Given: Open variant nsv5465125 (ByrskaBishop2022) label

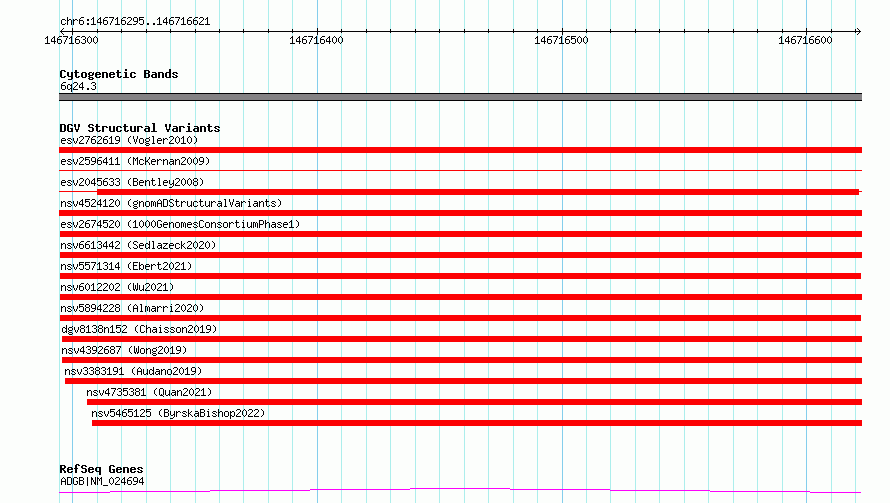Looking at the screenshot, I should click(x=178, y=413).
